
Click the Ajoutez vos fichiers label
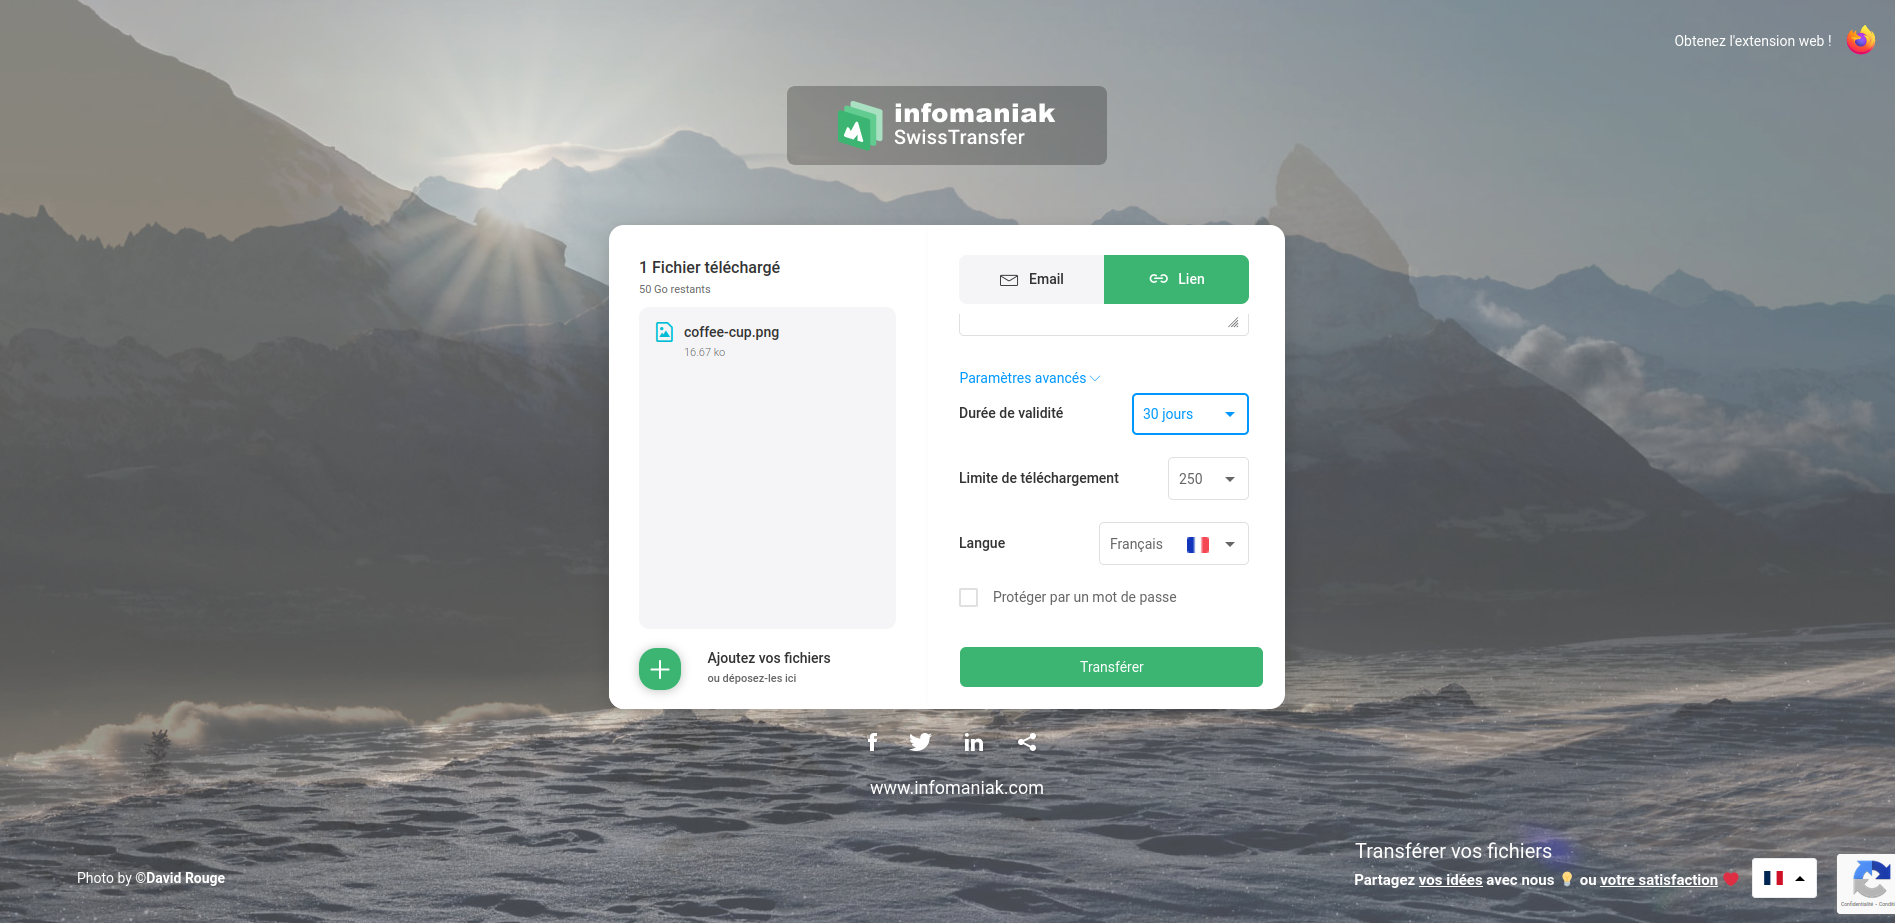[x=769, y=658]
